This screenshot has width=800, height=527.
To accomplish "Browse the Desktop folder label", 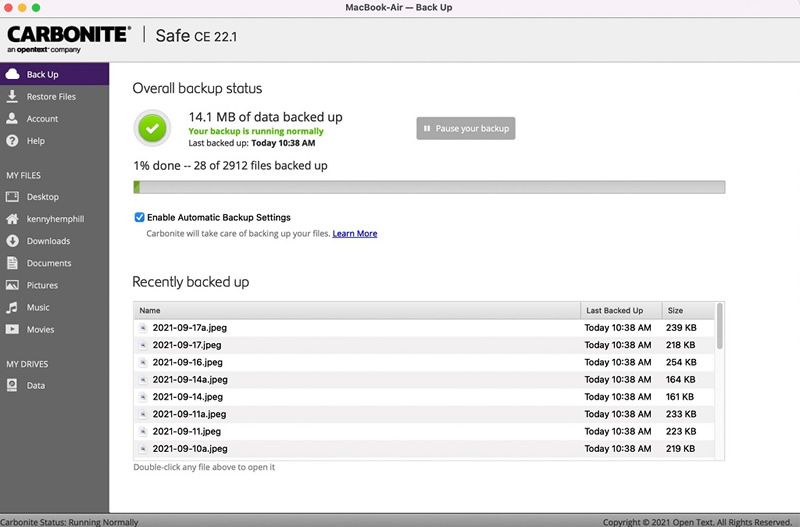I will click(x=43, y=197).
